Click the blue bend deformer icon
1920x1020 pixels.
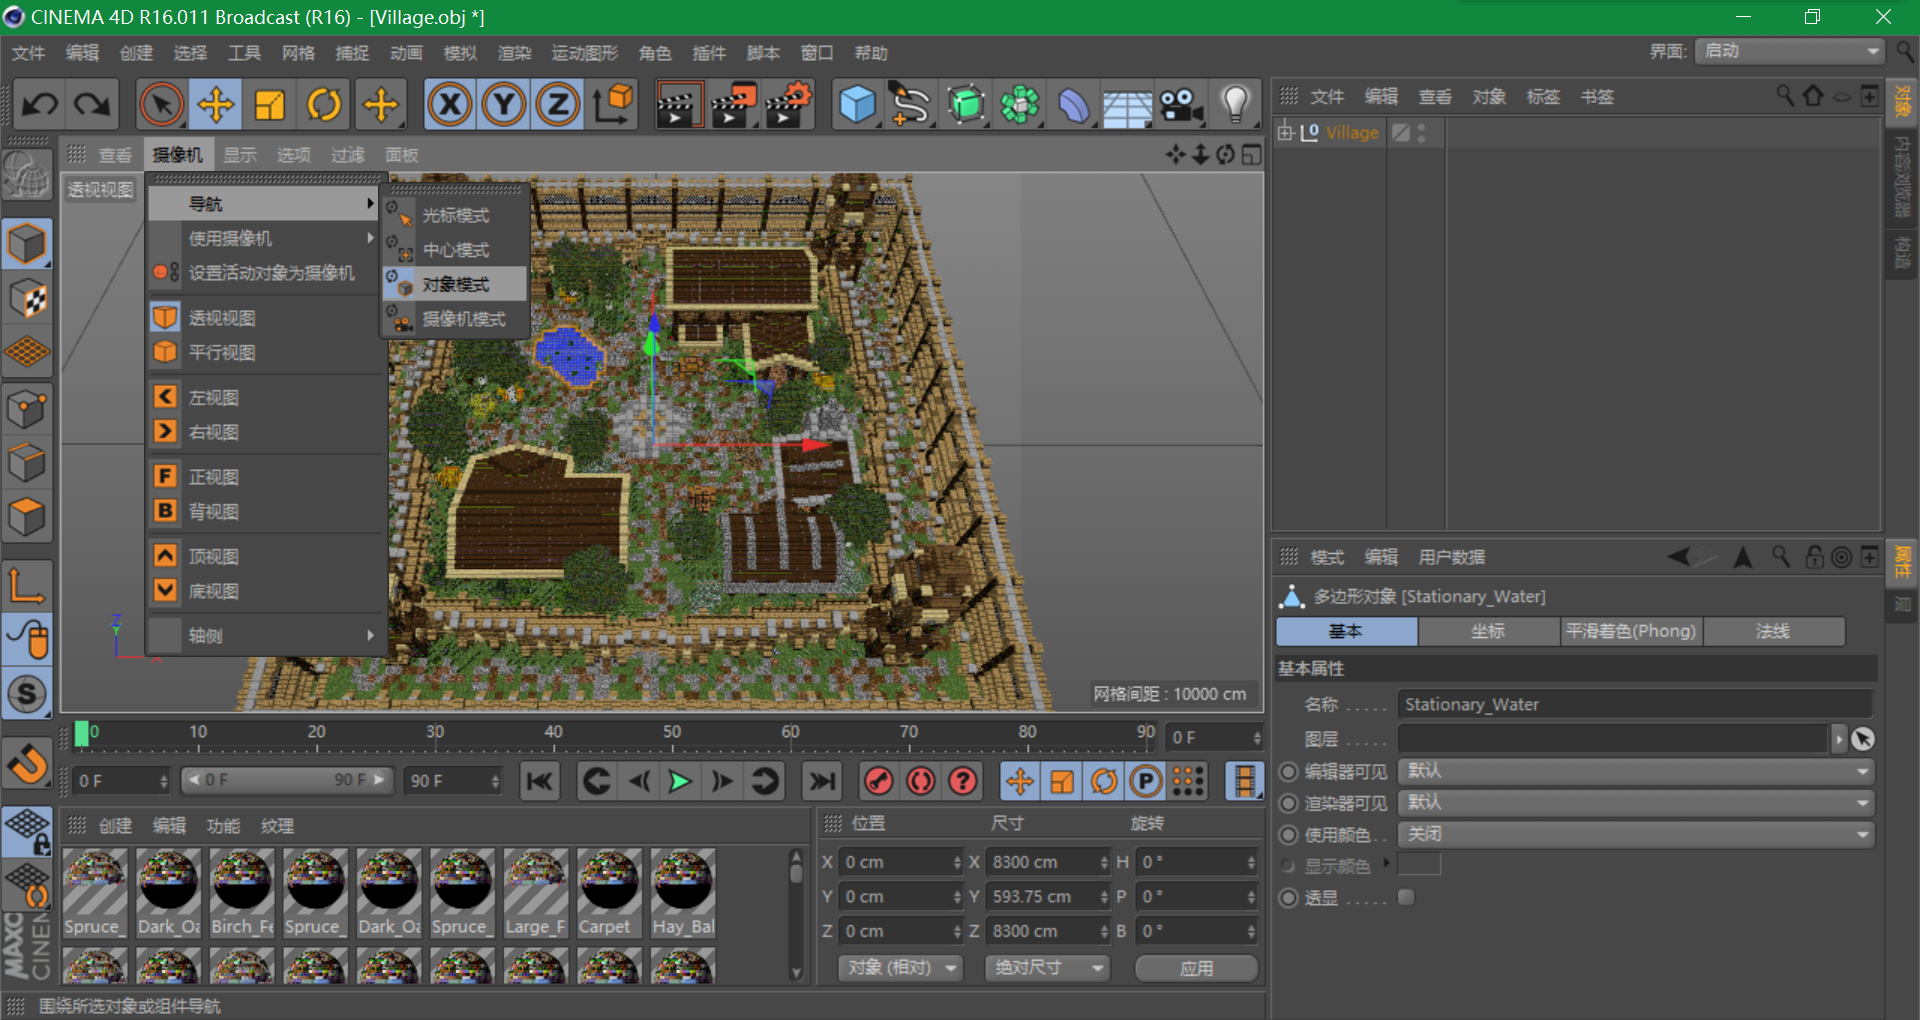coord(1074,104)
